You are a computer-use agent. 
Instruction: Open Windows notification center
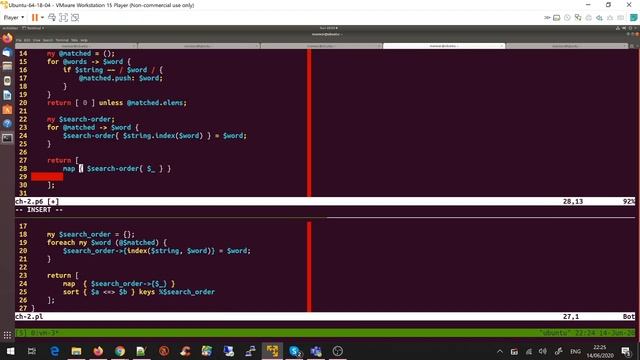626,351
